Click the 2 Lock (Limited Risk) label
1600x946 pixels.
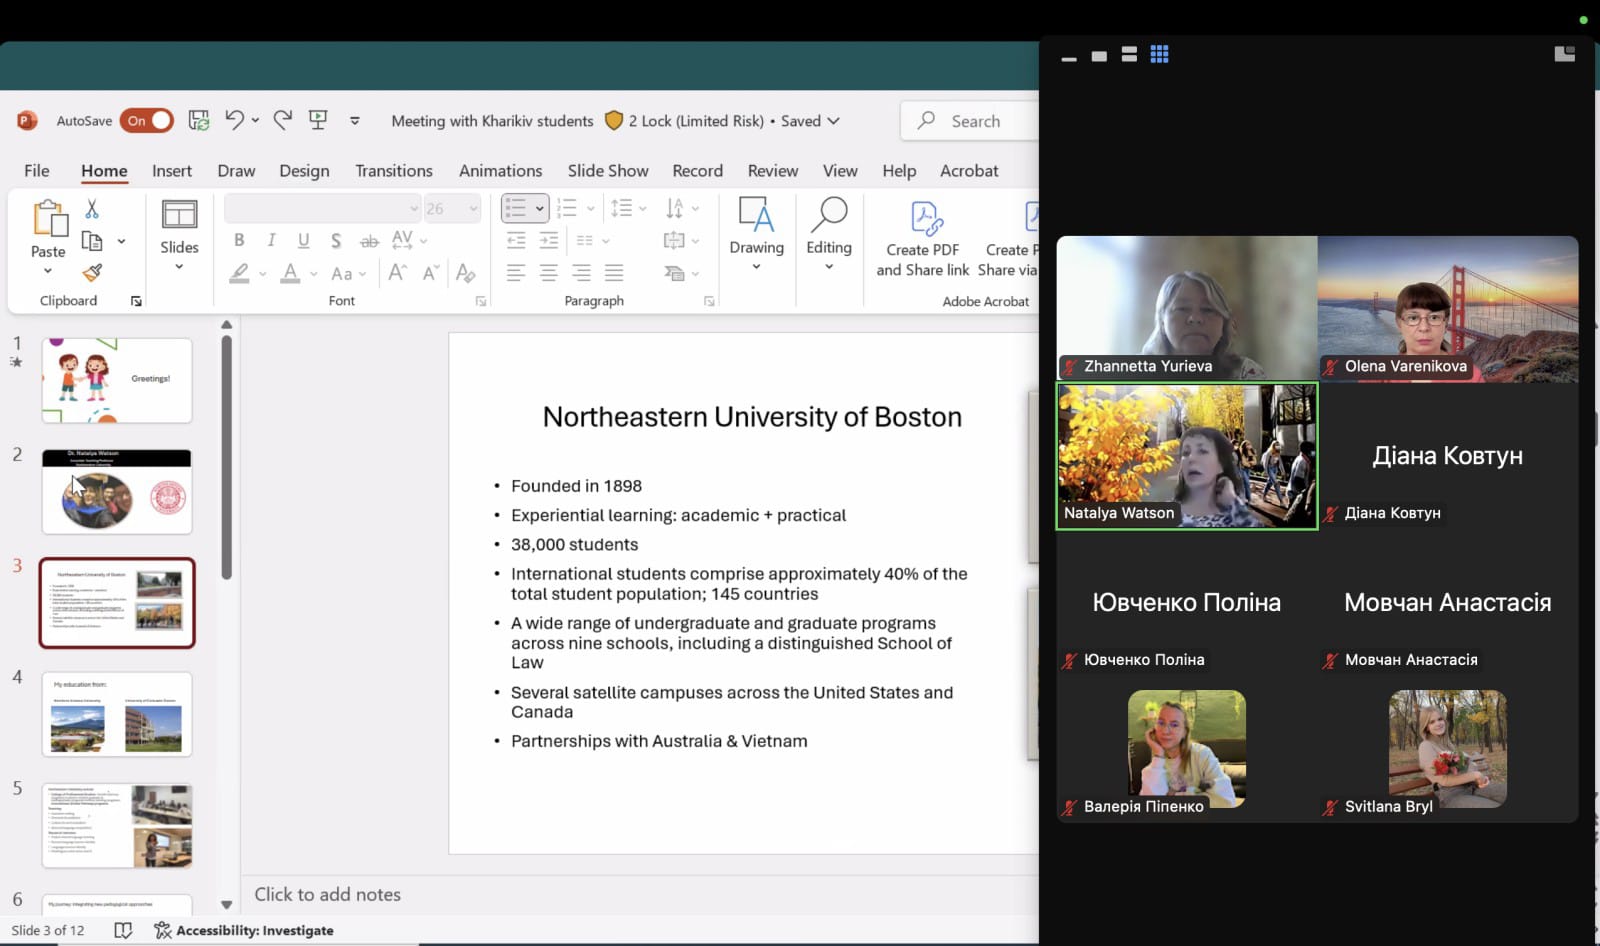point(696,120)
